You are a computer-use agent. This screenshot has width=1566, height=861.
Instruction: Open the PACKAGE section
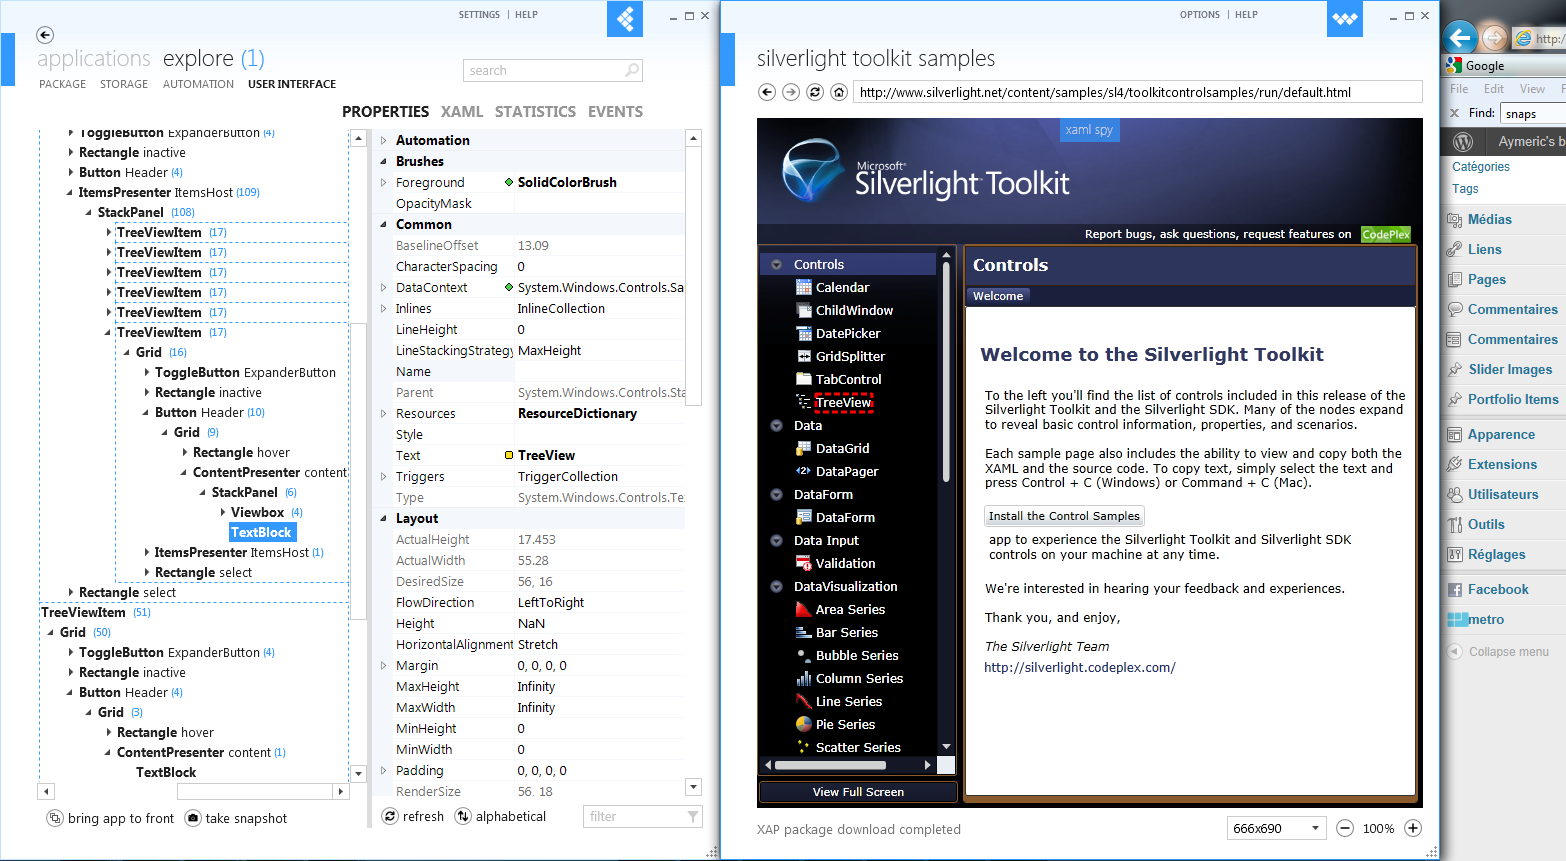coord(62,84)
